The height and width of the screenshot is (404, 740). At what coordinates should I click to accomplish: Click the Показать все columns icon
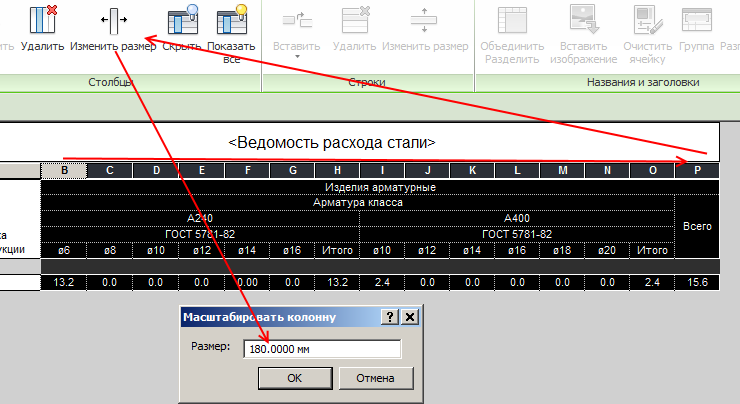pyautogui.click(x=232, y=19)
